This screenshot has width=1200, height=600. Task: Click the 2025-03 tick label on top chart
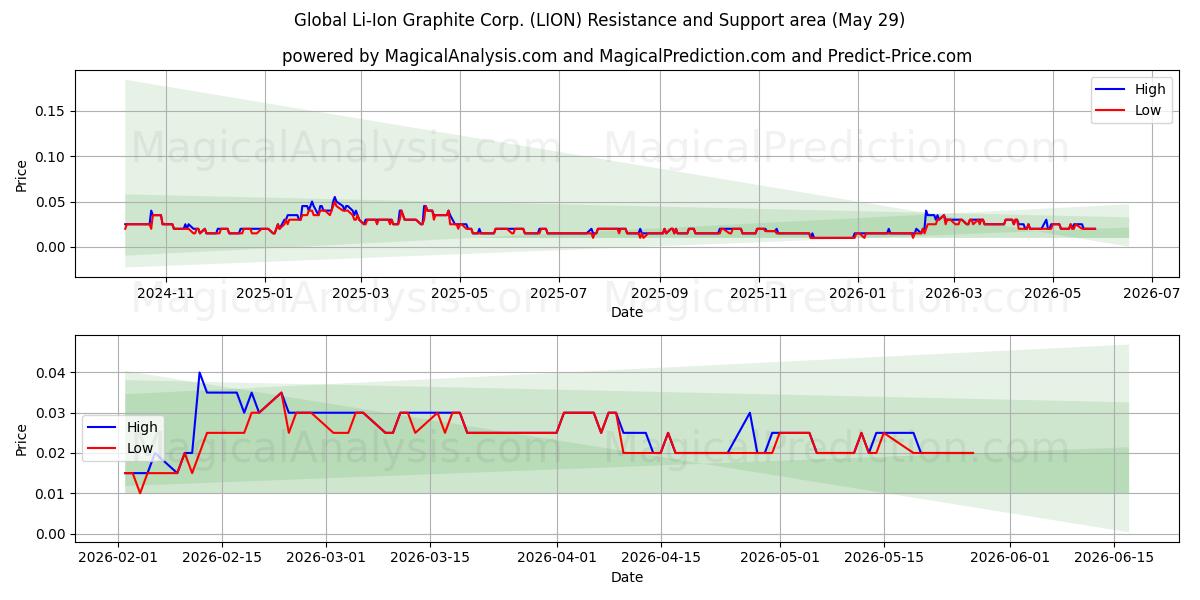click(x=361, y=294)
